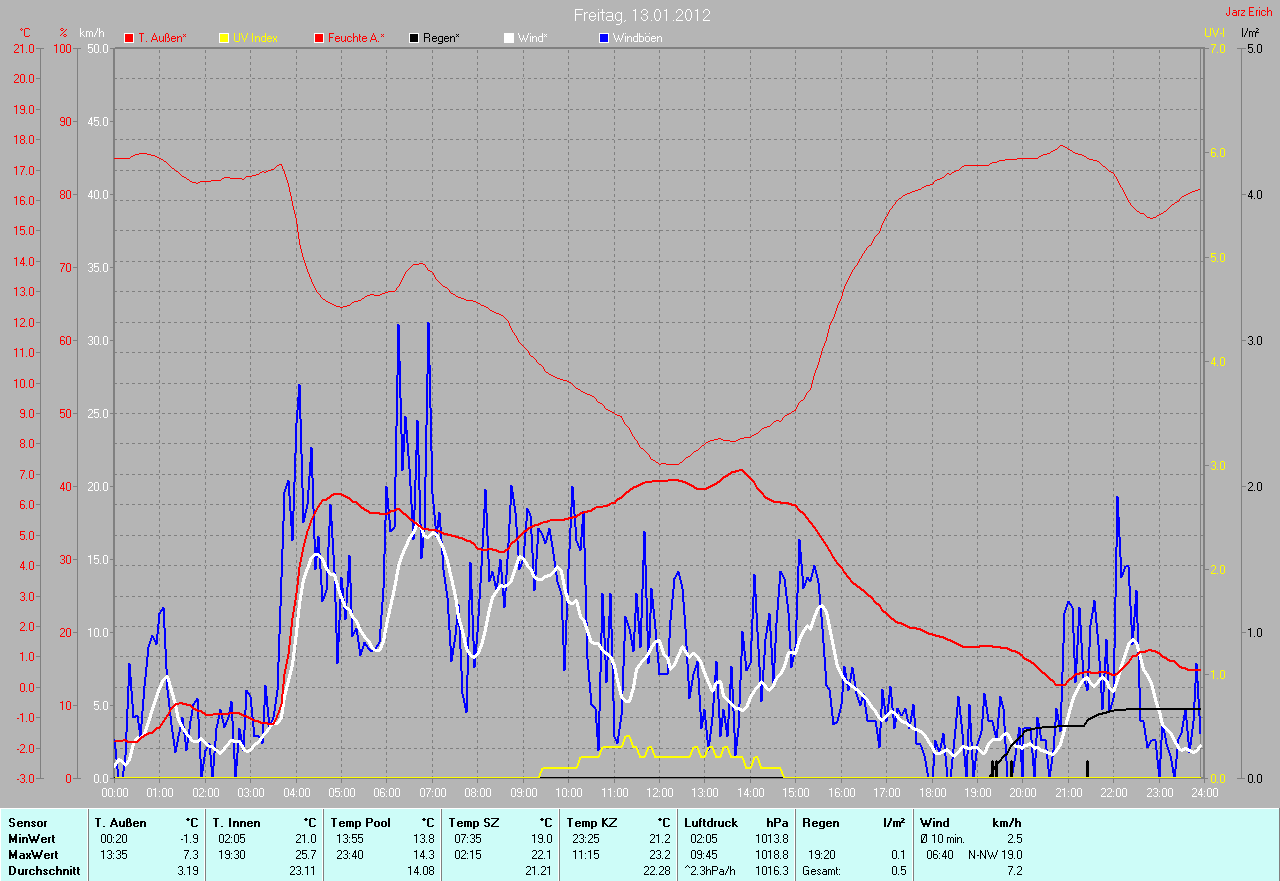Click the MaxWert row label
This screenshot has height=881, width=1280.
(30, 855)
